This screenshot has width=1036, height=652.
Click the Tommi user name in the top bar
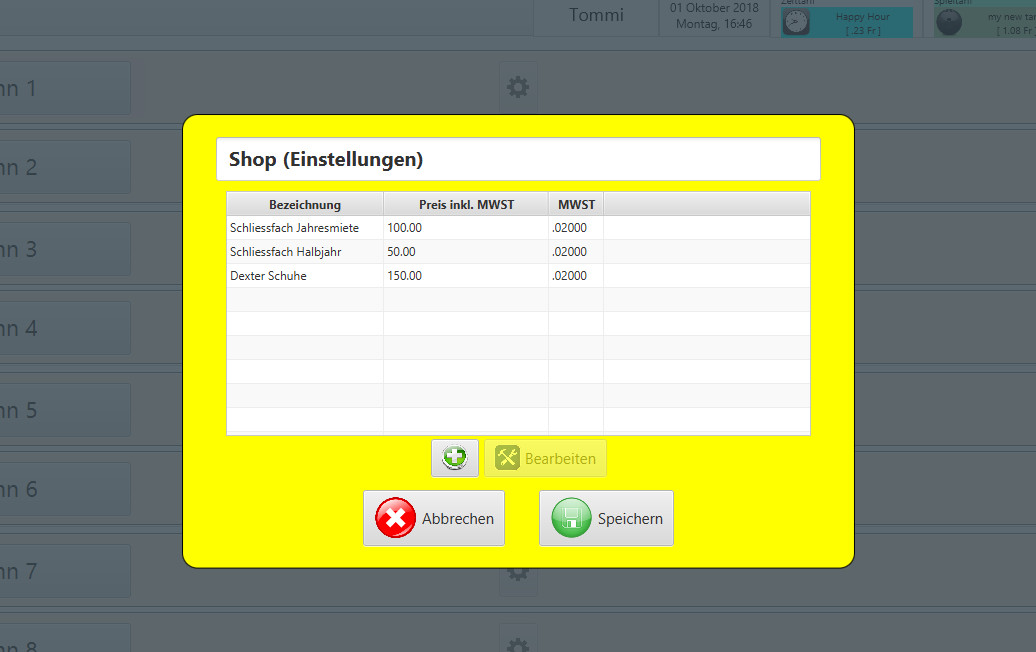tap(596, 15)
